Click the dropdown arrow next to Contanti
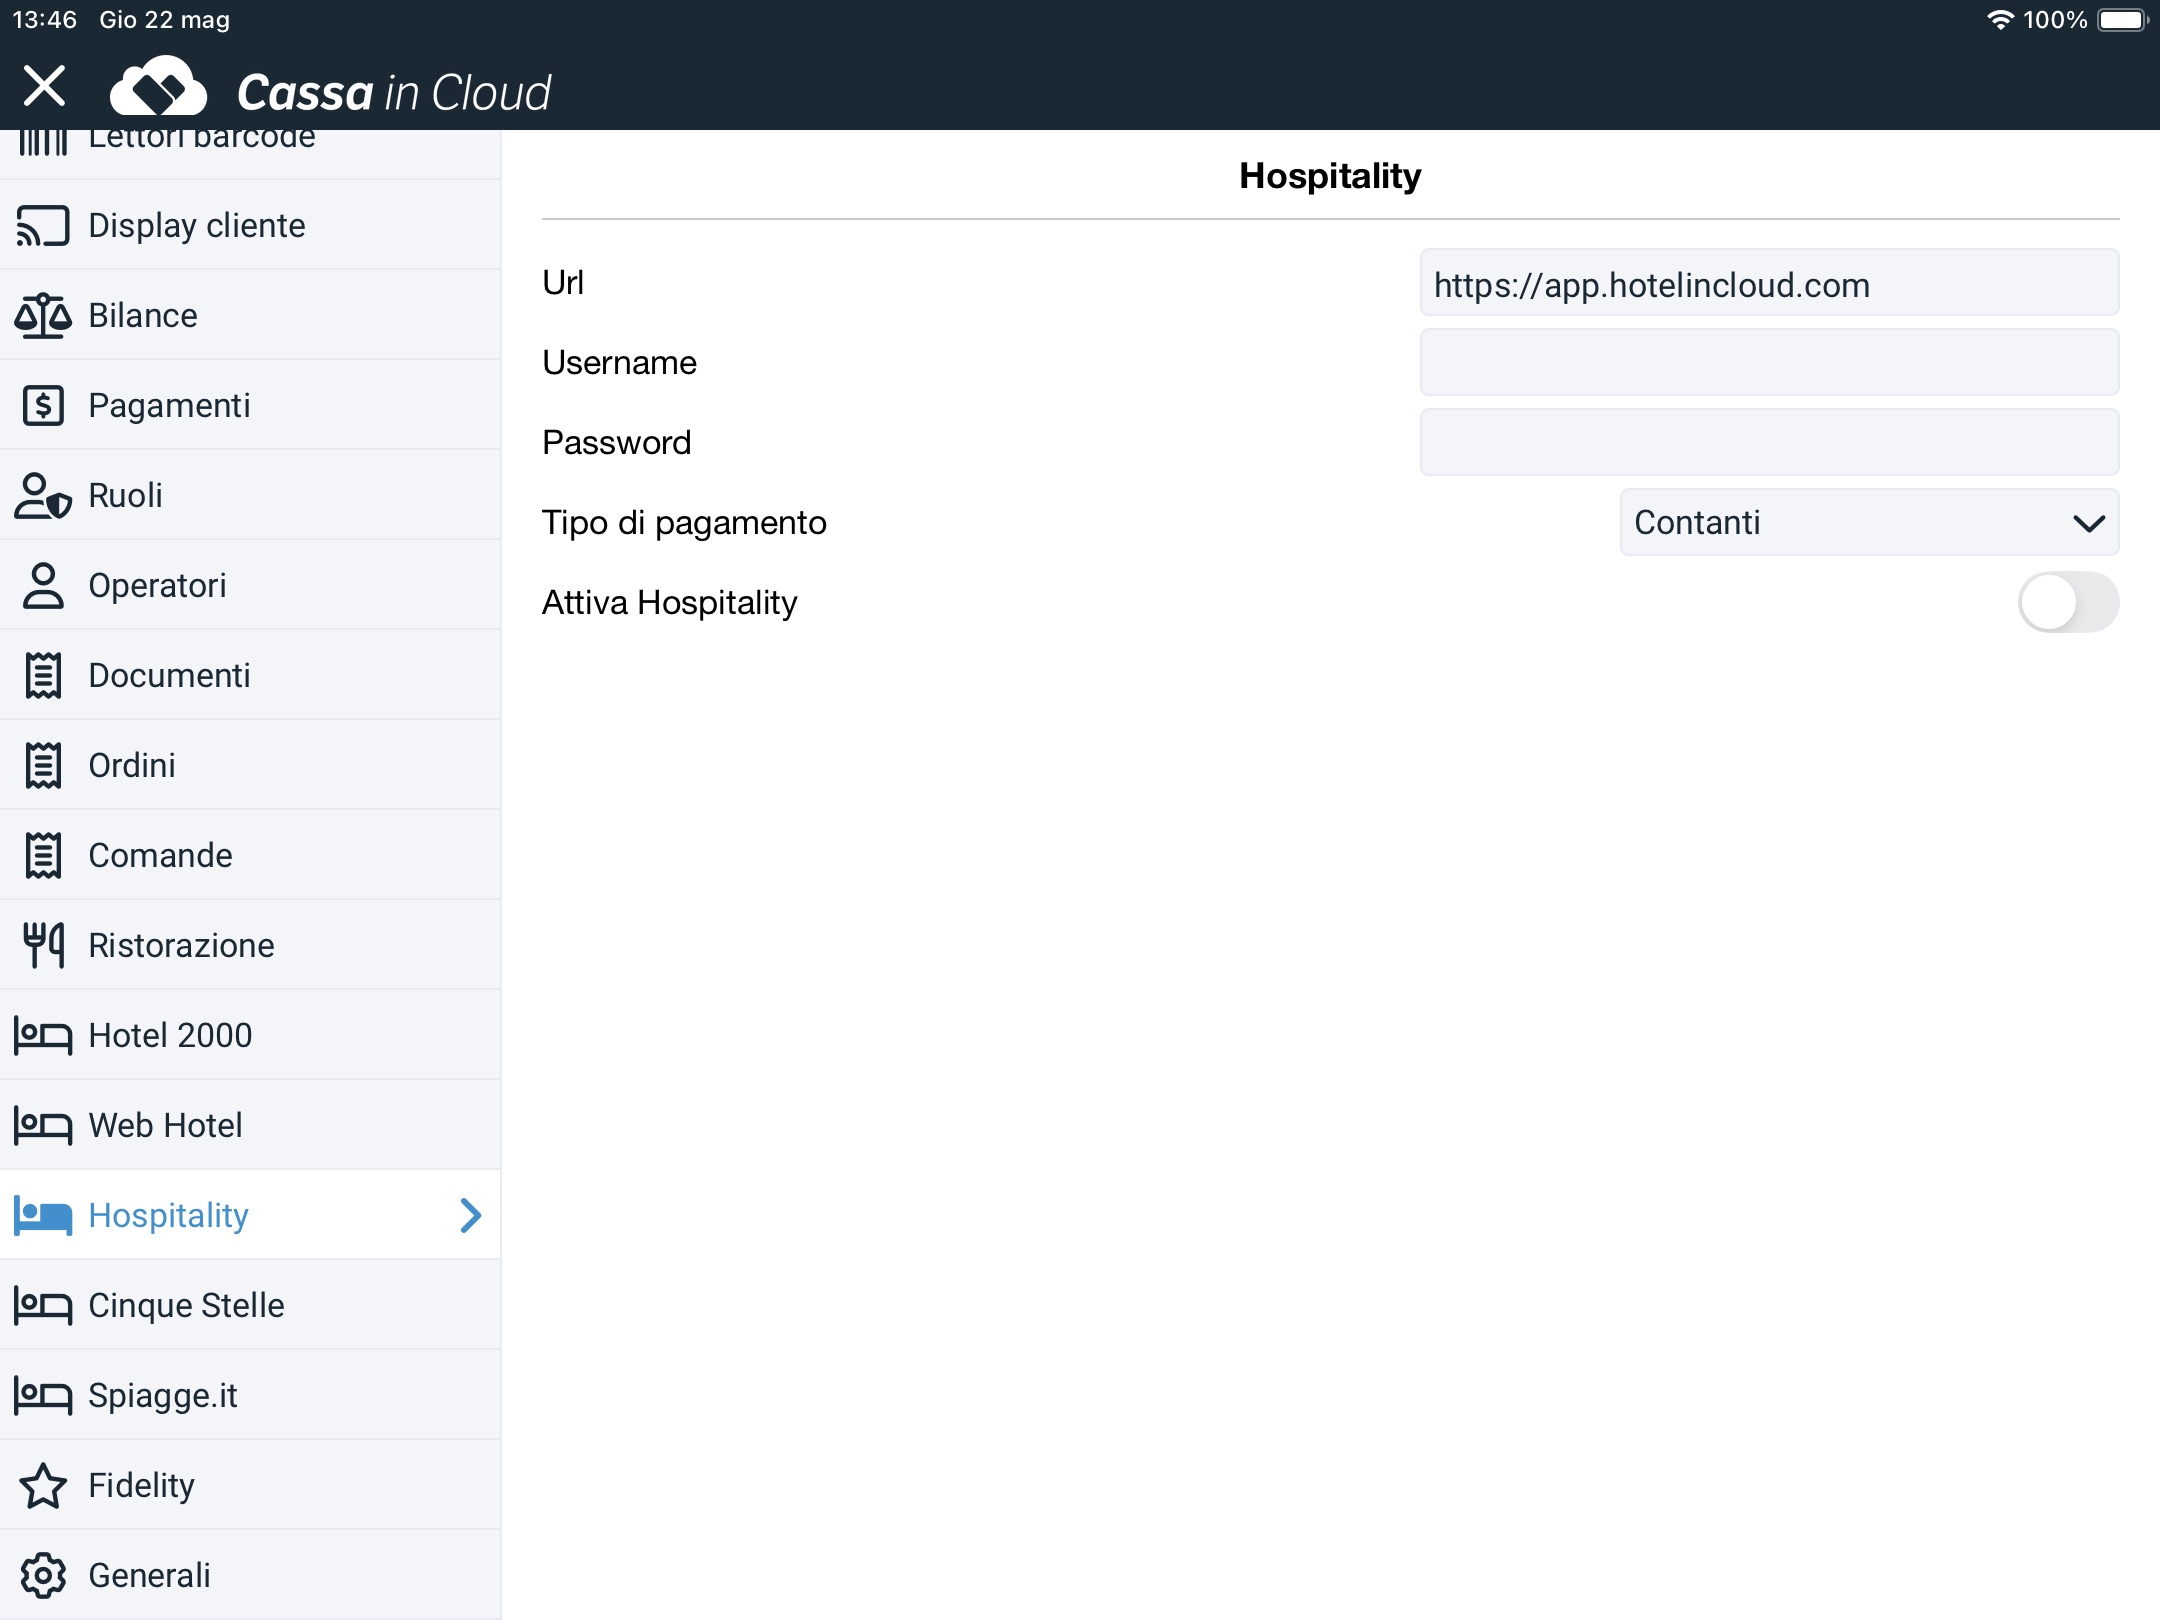Screen dimensions: 2160x1620 (x=2089, y=523)
